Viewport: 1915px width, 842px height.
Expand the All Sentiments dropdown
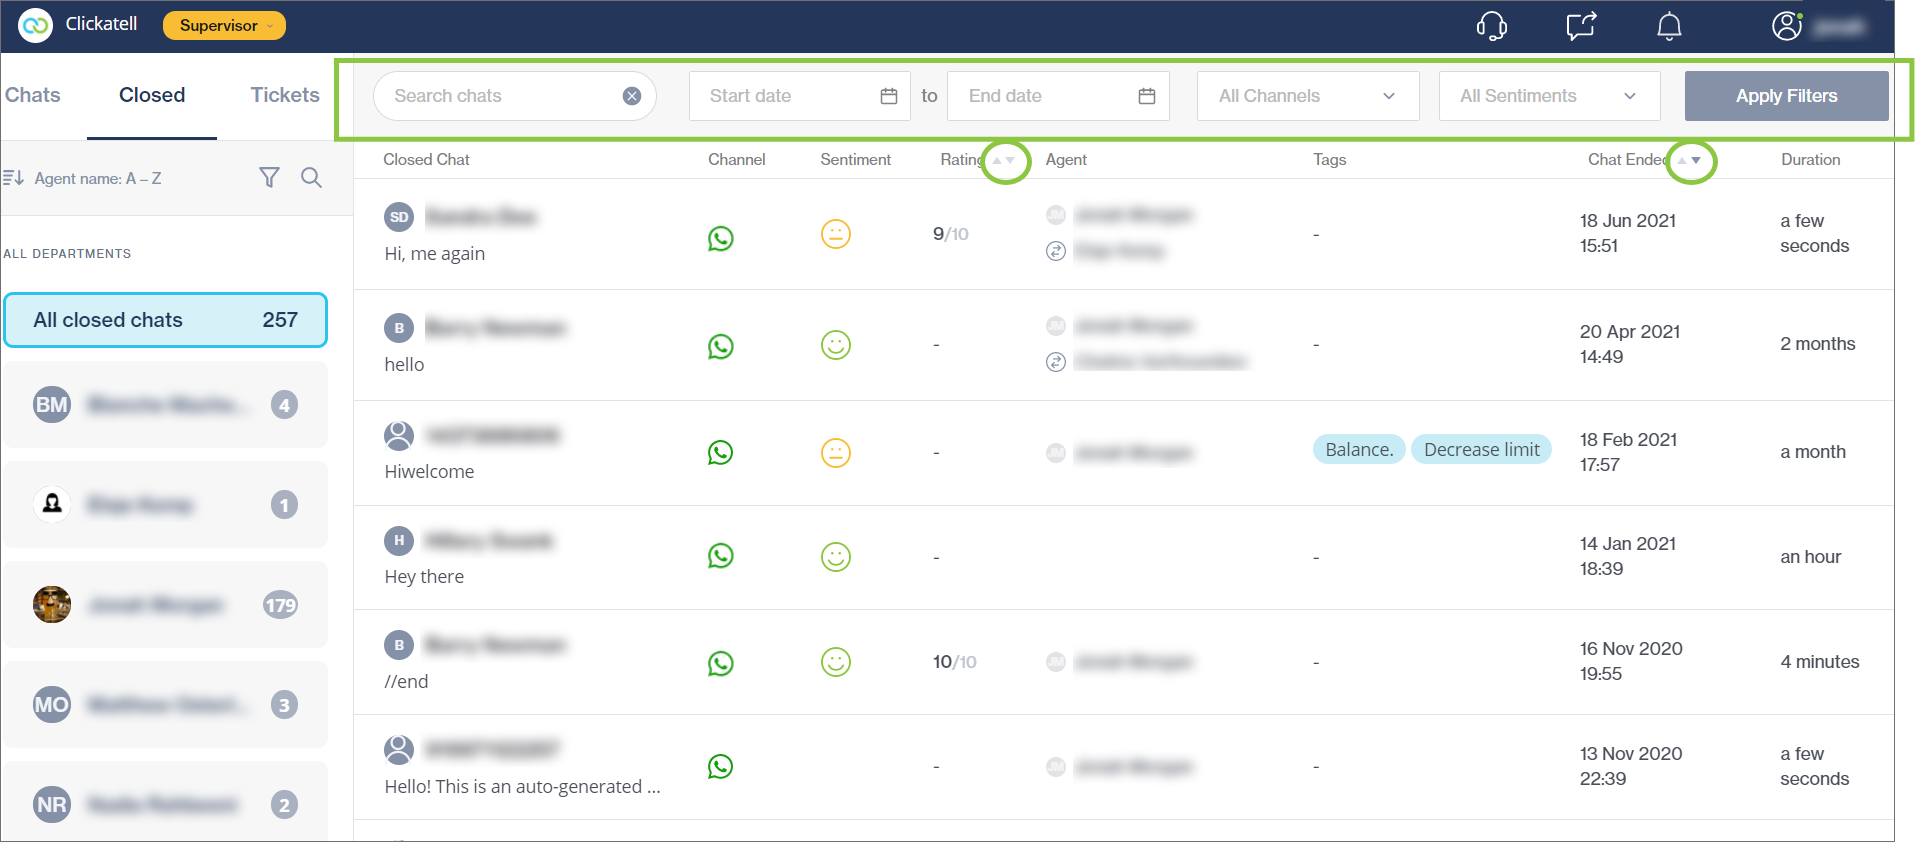(1548, 96)
